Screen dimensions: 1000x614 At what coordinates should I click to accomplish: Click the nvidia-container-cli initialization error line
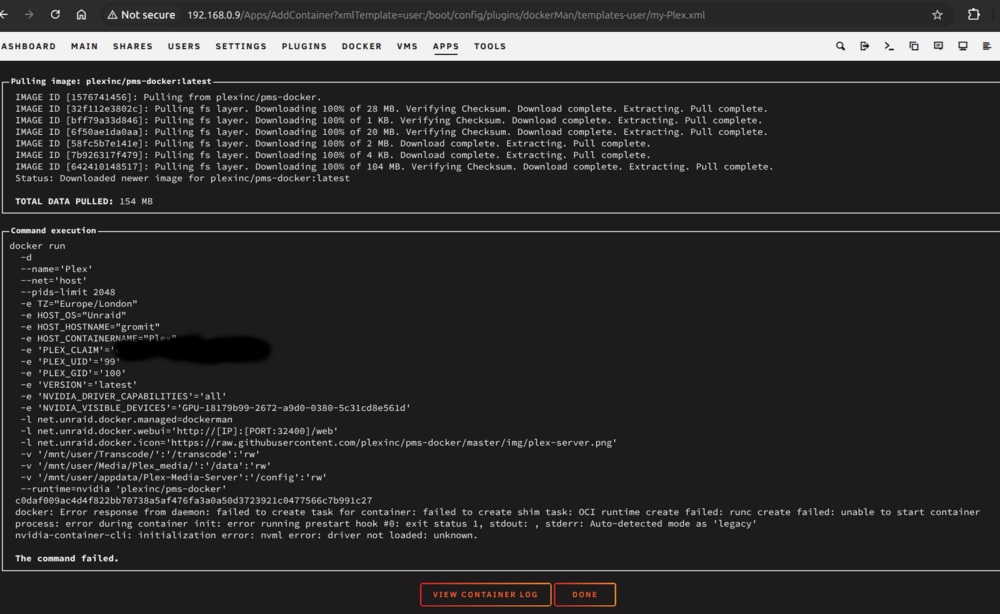pyautogui.click(x=246, y=536)
